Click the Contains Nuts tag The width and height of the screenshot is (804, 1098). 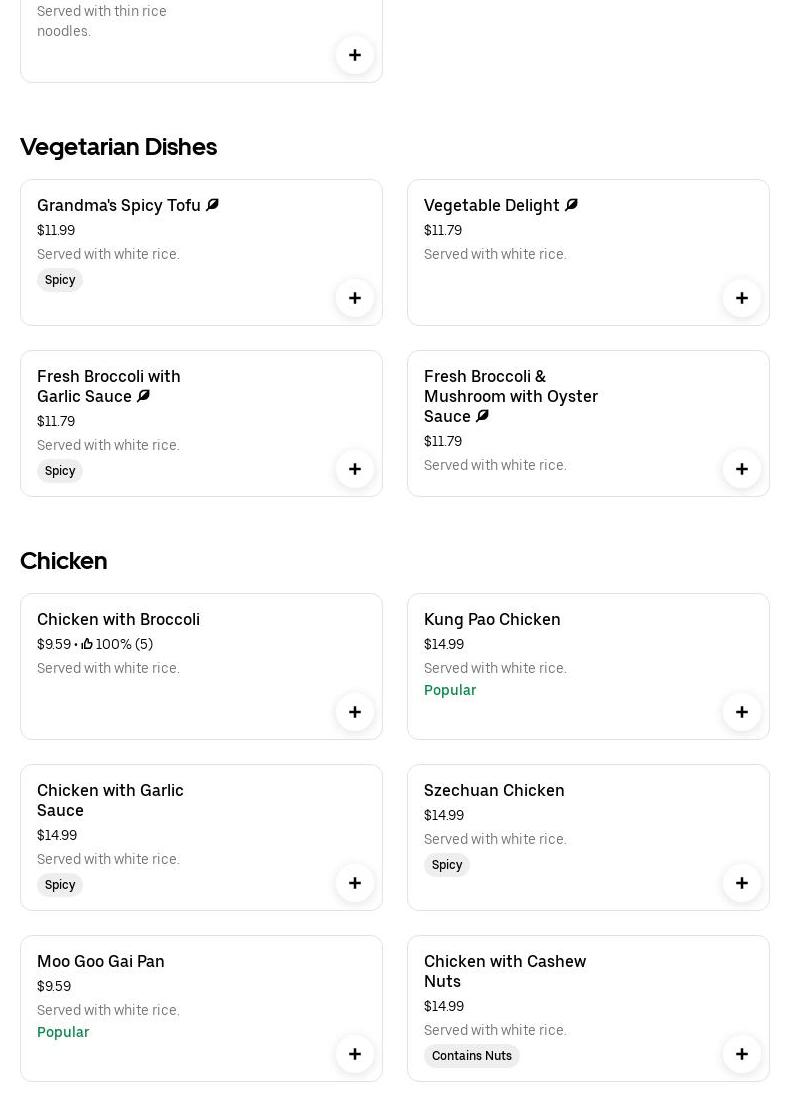point(472,1056)
